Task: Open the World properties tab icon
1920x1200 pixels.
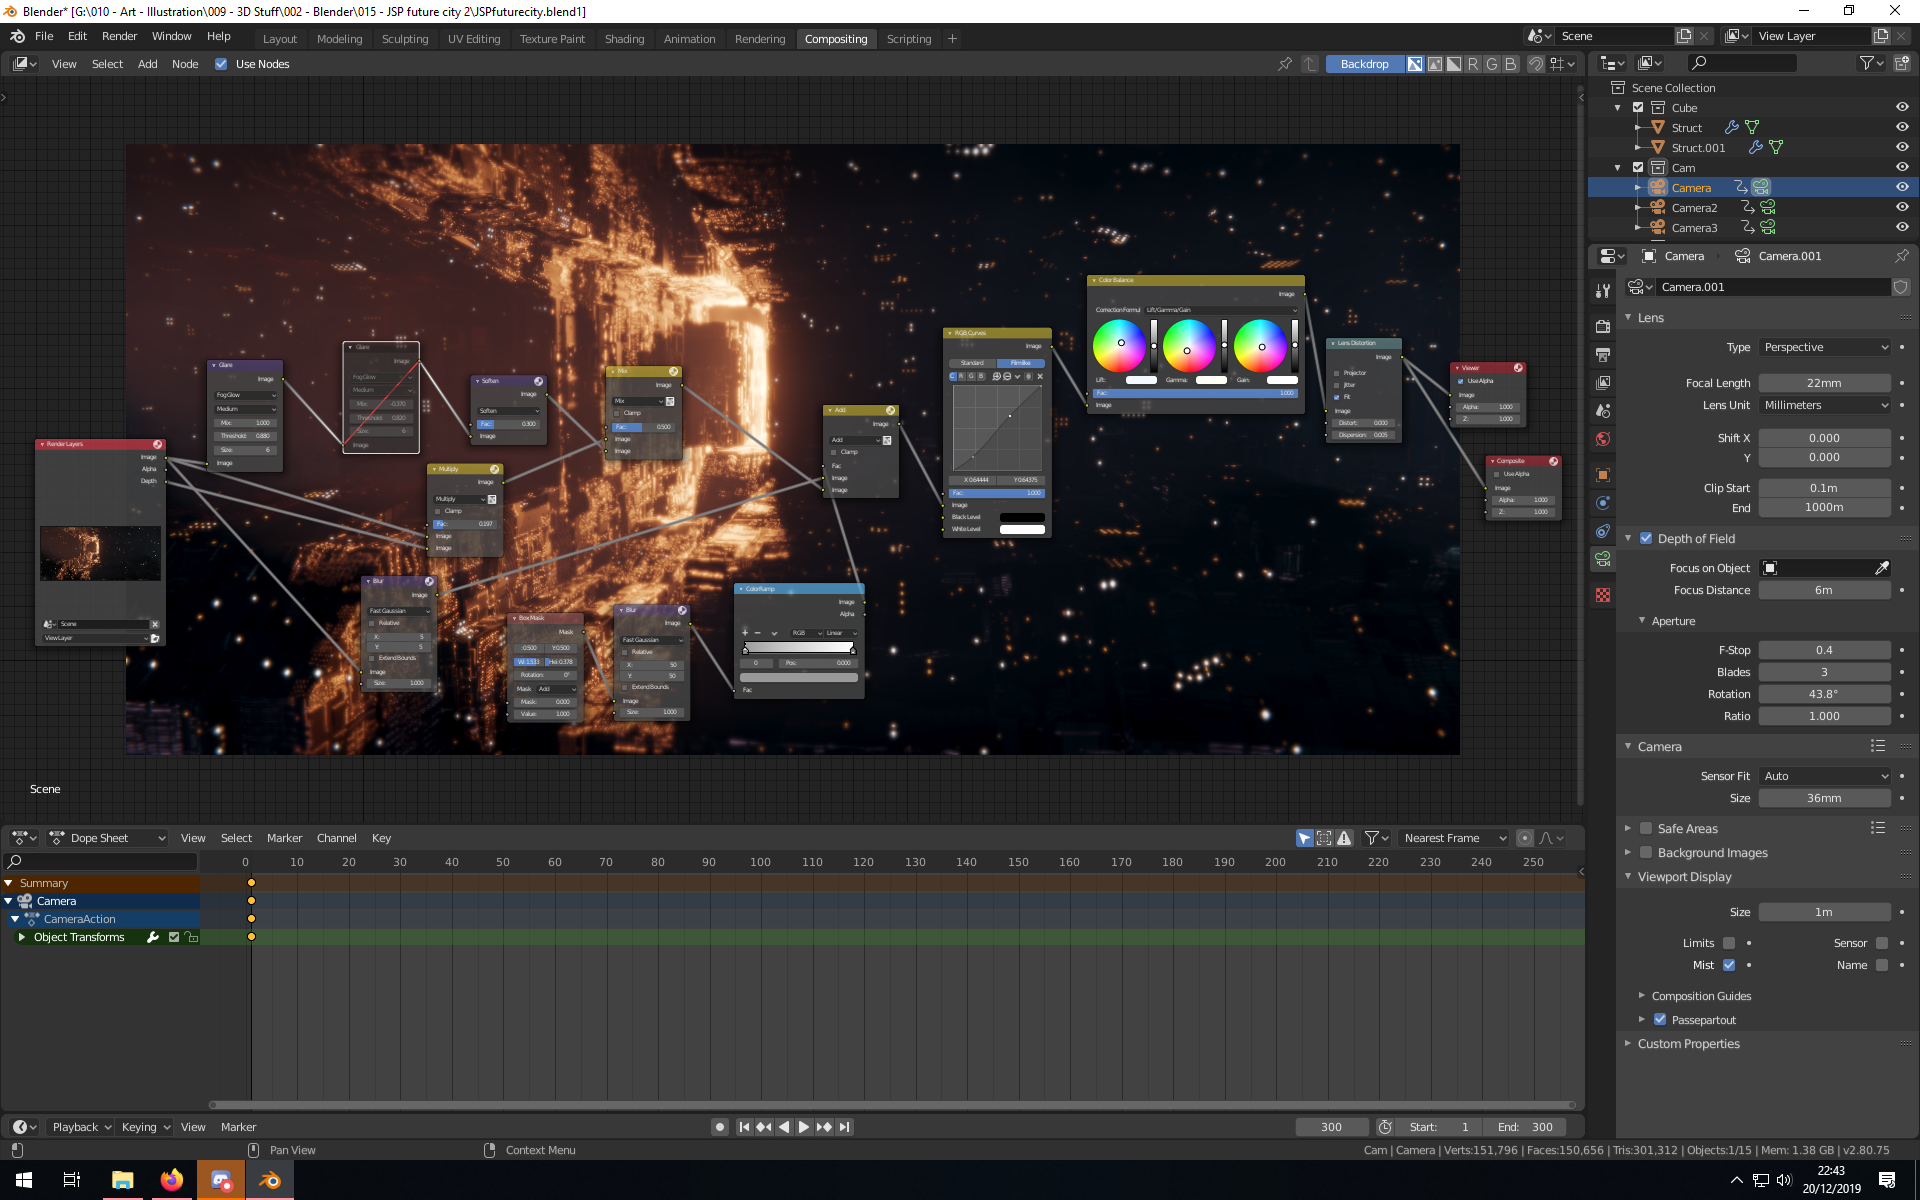Action: pyautogui.click(x=1603, y=439)
